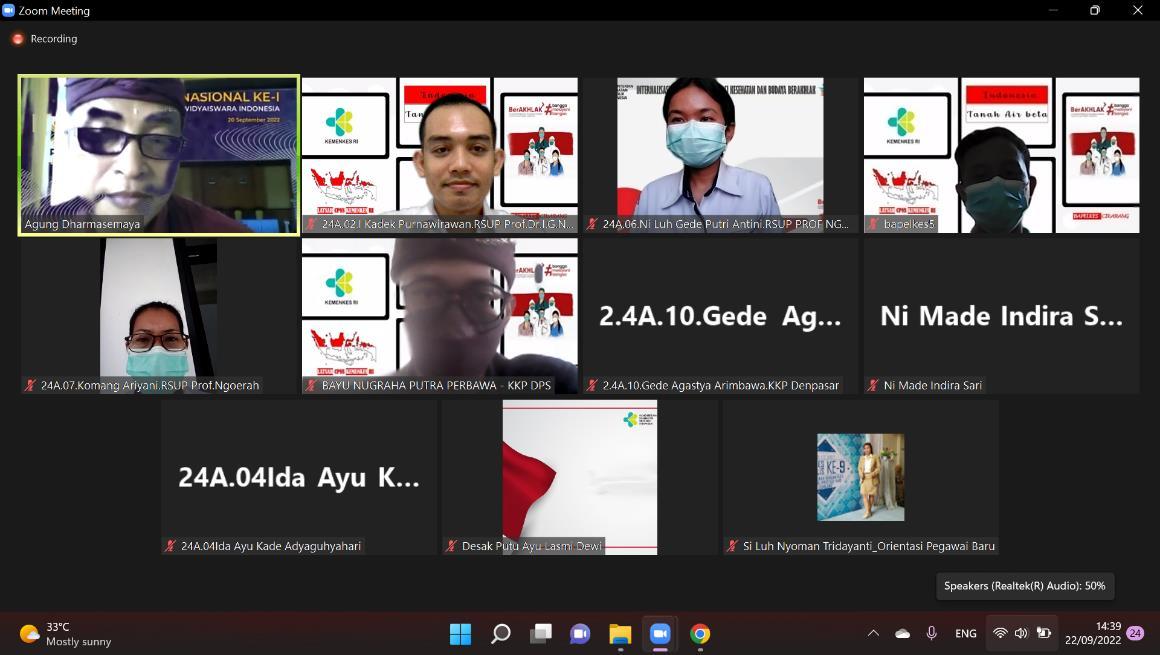
Task: Open the Teams Chat taskbar icon
Action: (x=580, y=634)
